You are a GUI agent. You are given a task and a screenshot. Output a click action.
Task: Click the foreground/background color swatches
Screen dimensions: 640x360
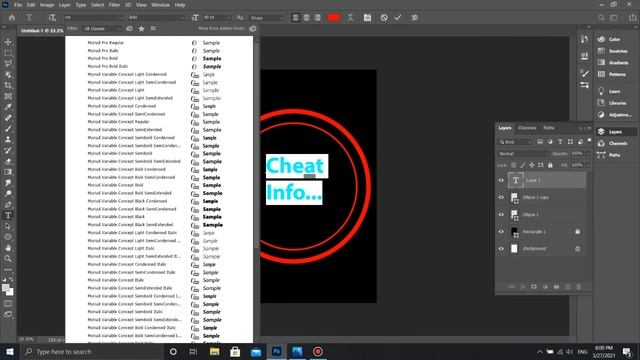[x=8, y=290]
